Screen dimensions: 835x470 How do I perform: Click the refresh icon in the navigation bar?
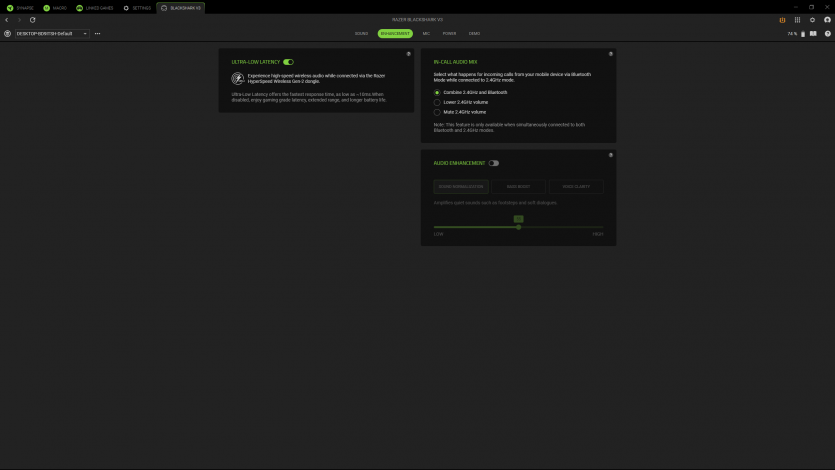(32, 20)
